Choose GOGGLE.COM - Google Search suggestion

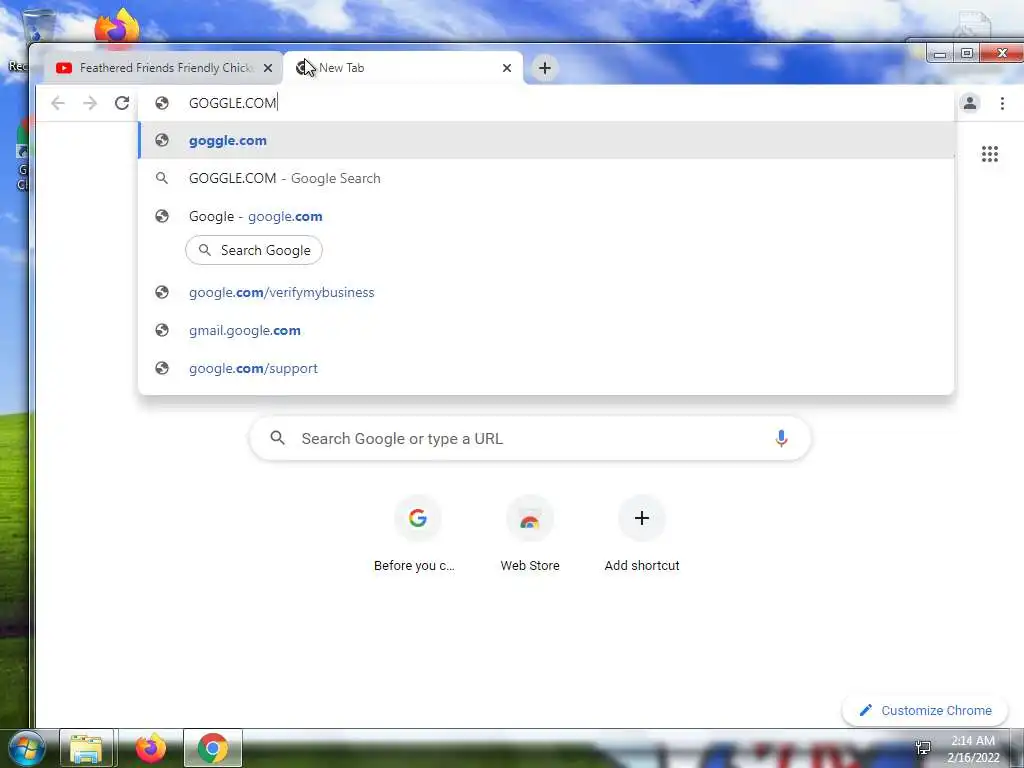[547, 178]
